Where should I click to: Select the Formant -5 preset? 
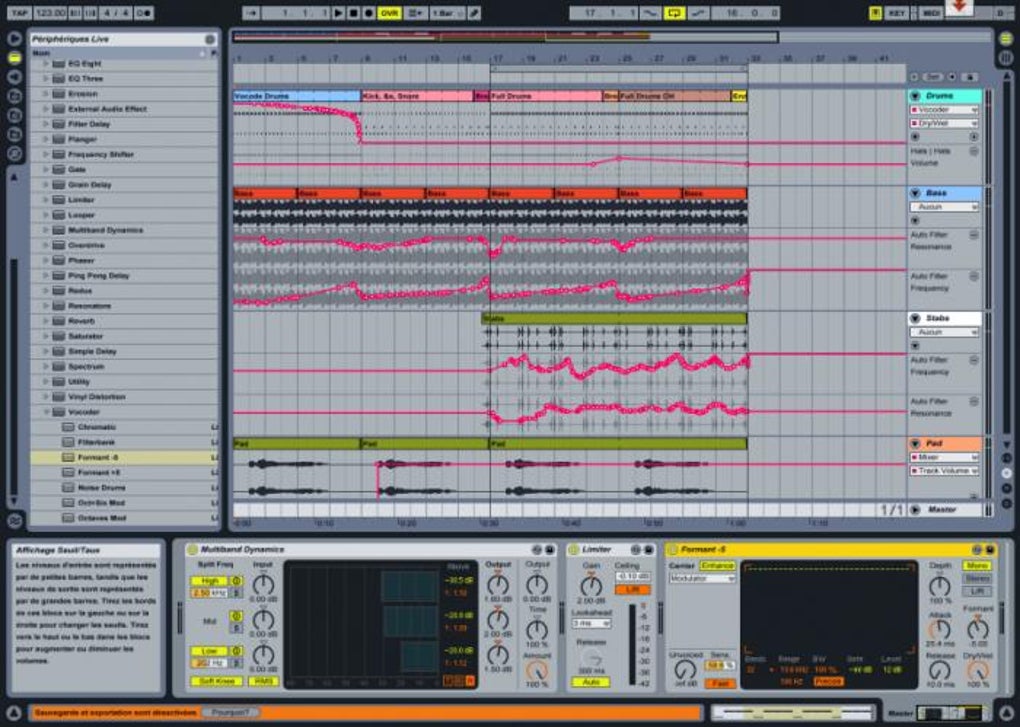(124, 457)
